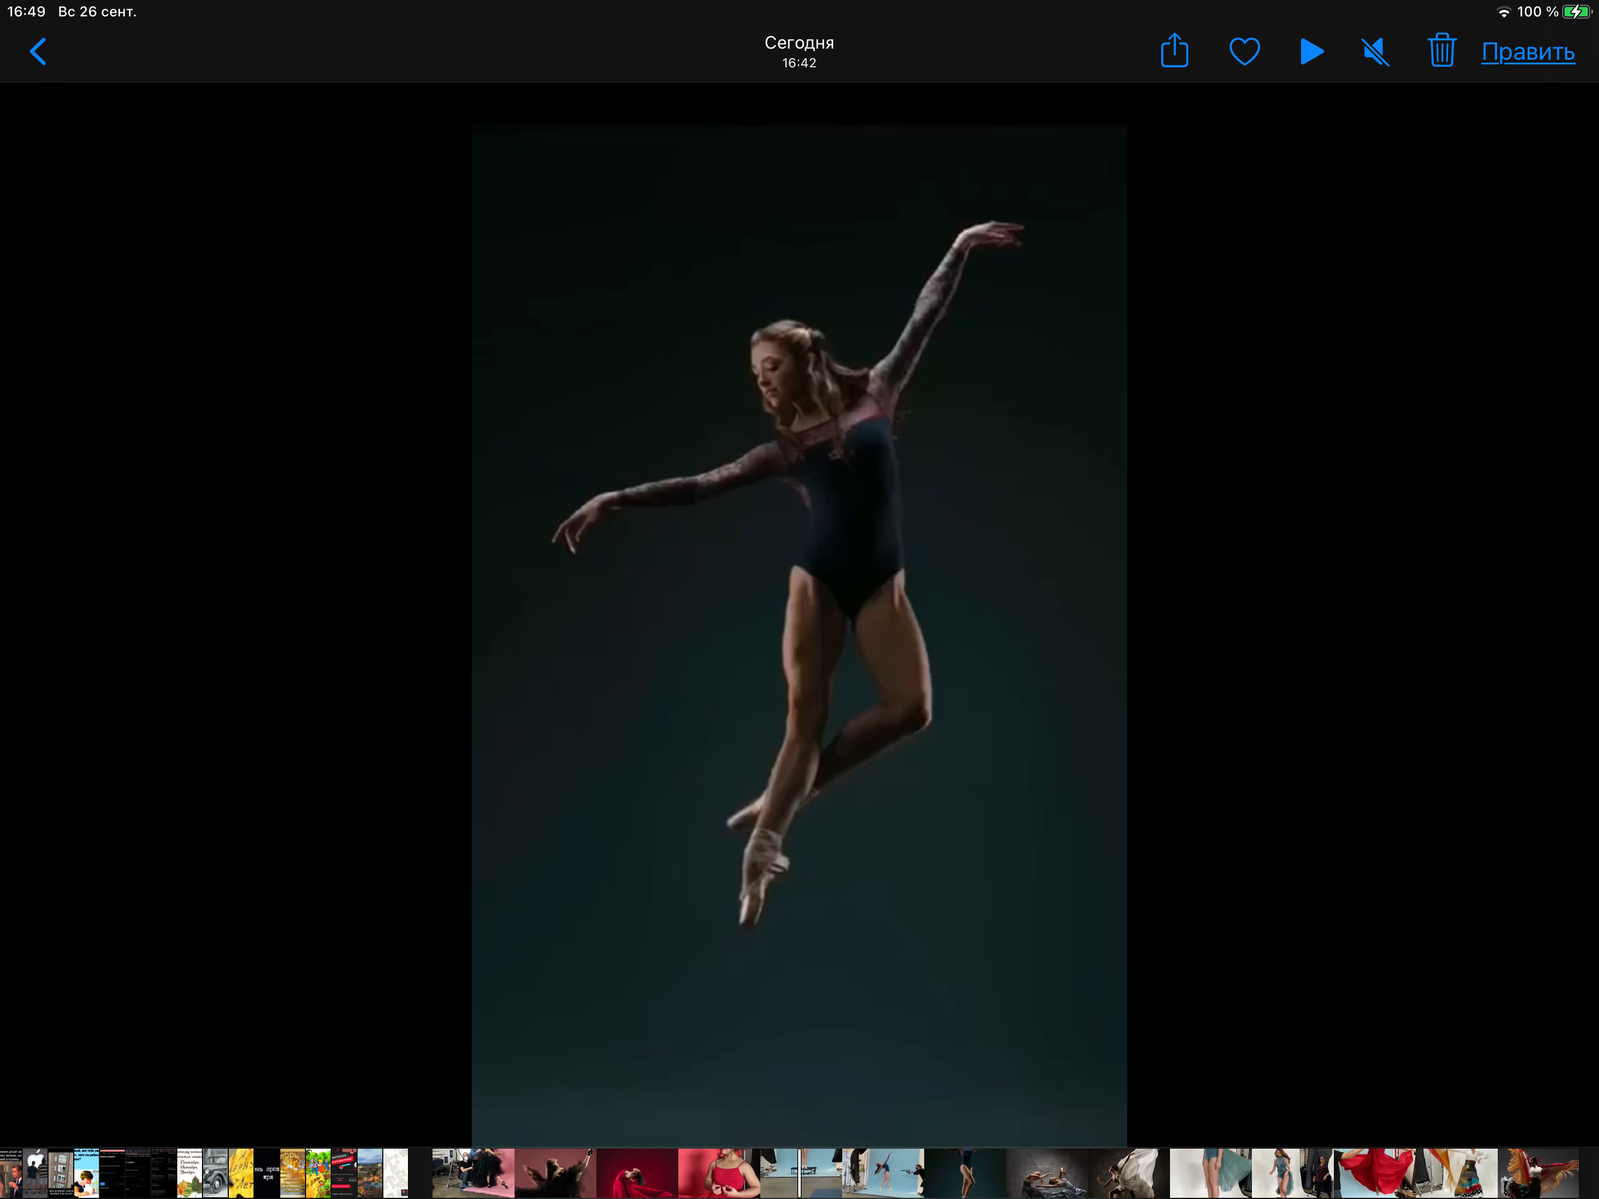Delete the video with the trash icon
This screenshot has height=1199, width=1599.
[x=1441, y=49]
